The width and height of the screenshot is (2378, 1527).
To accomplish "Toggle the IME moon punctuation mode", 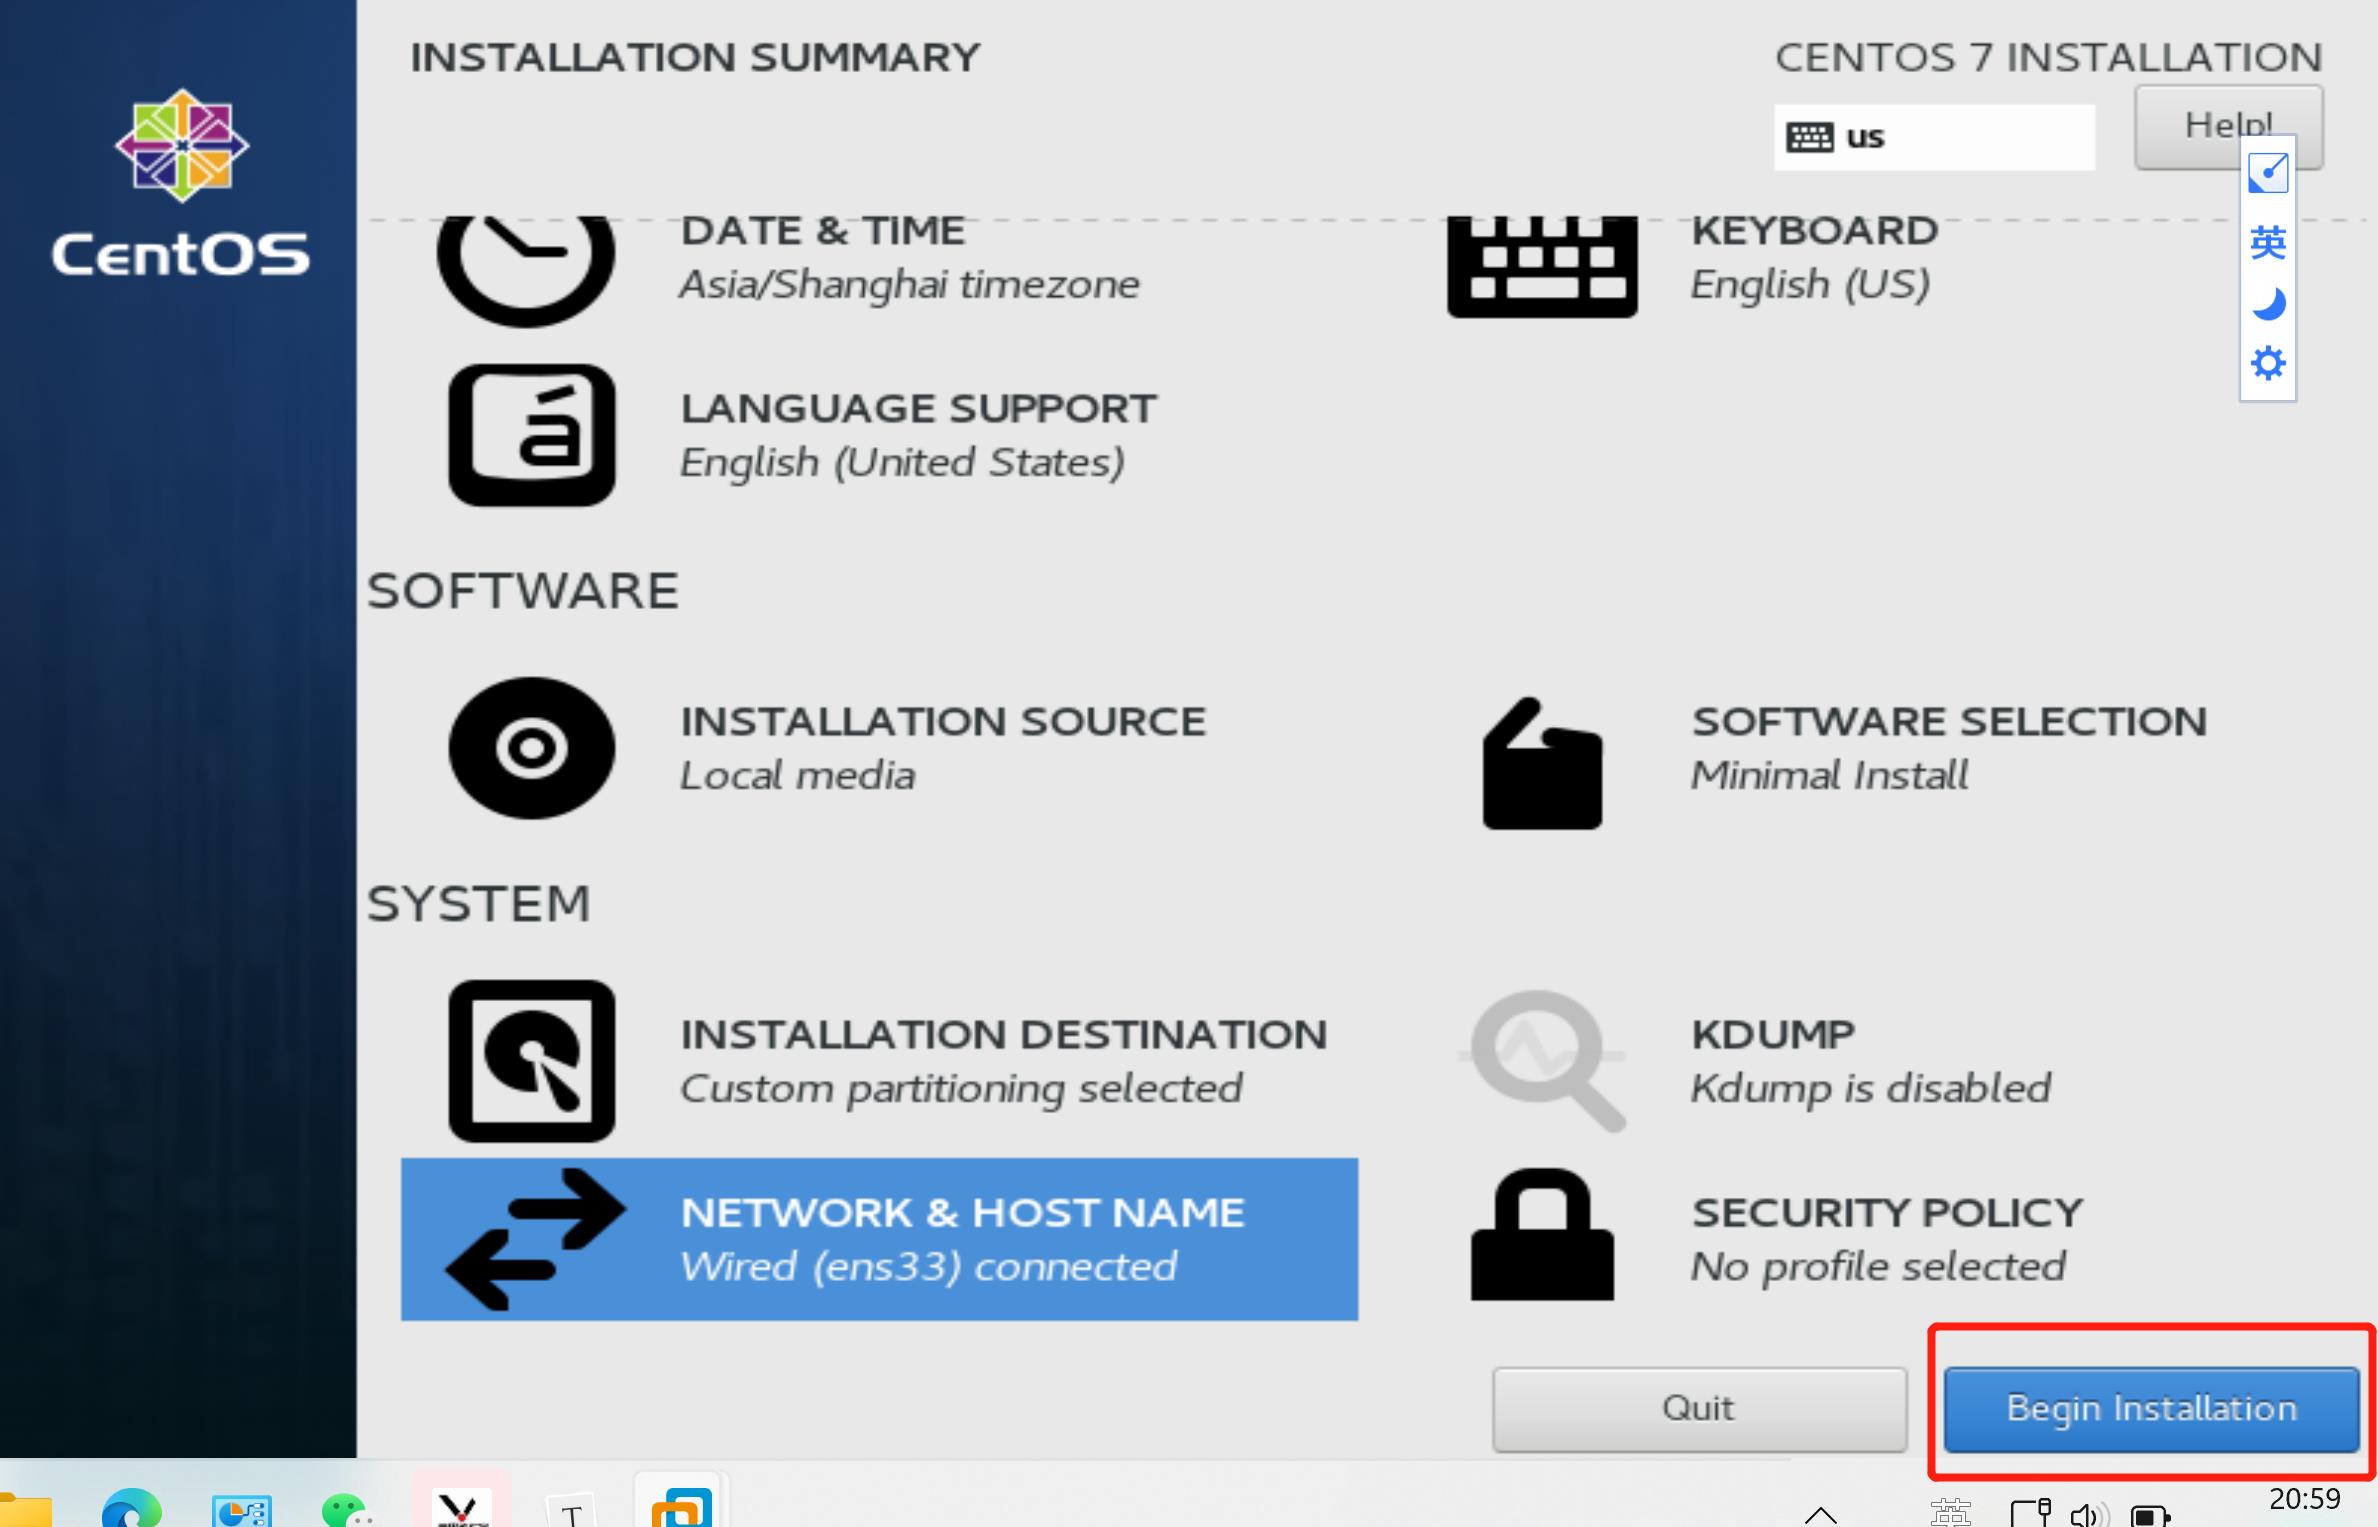I will coord(2268,303).
